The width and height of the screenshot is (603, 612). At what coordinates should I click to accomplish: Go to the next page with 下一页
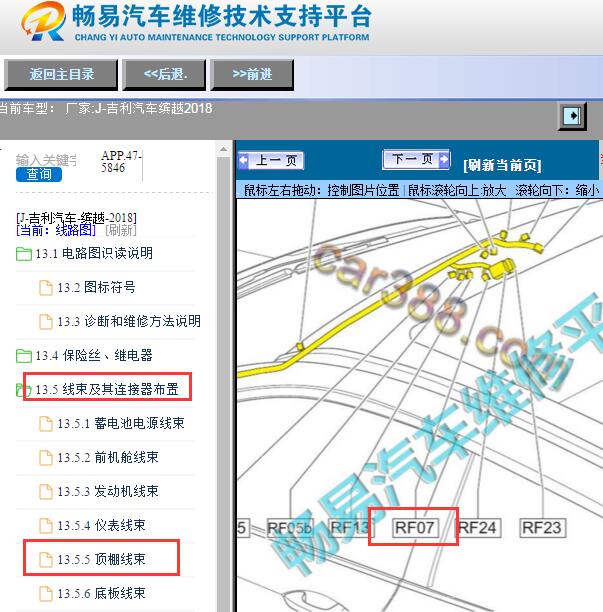tap(416, 159)
